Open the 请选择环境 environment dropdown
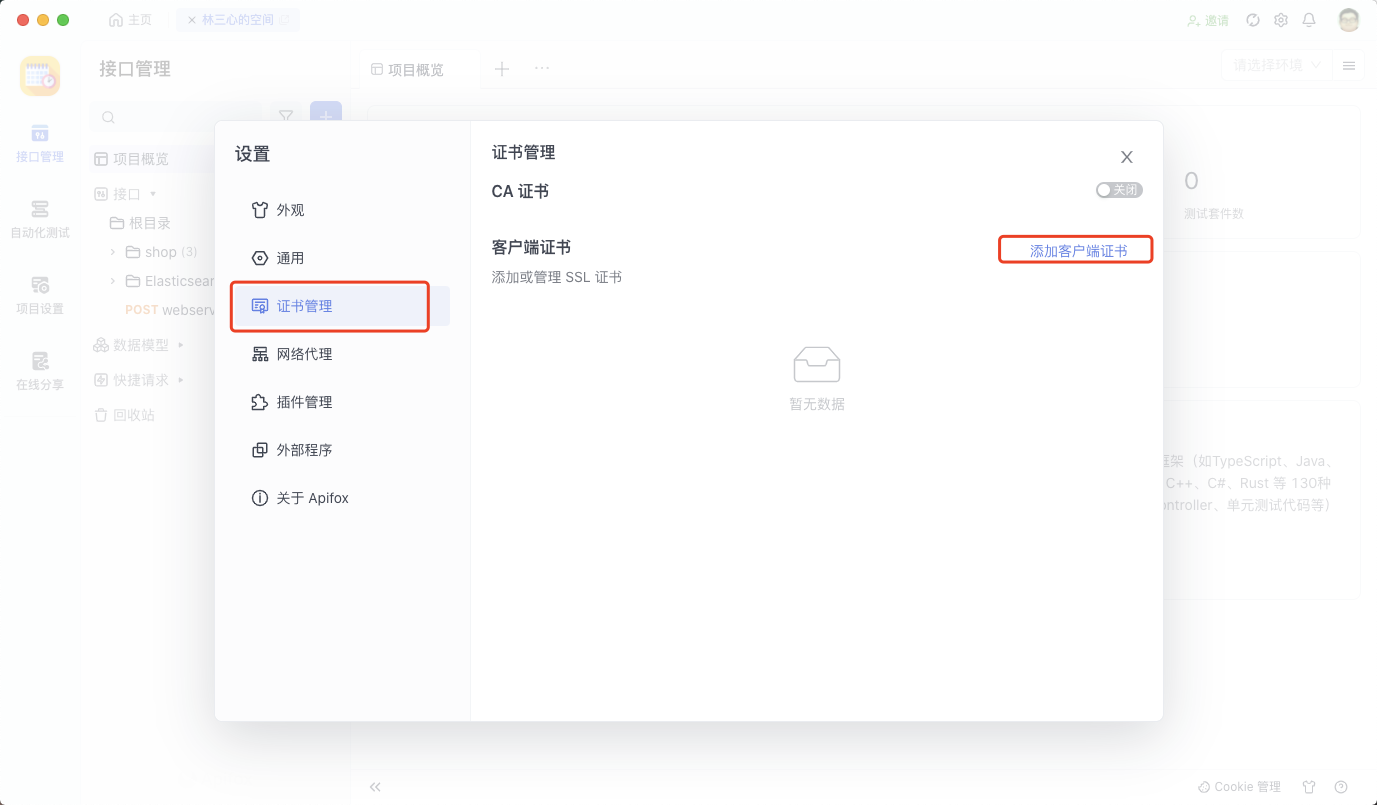The width and height of the screenshot is (1377, 805). click(x=1274, y=65)
